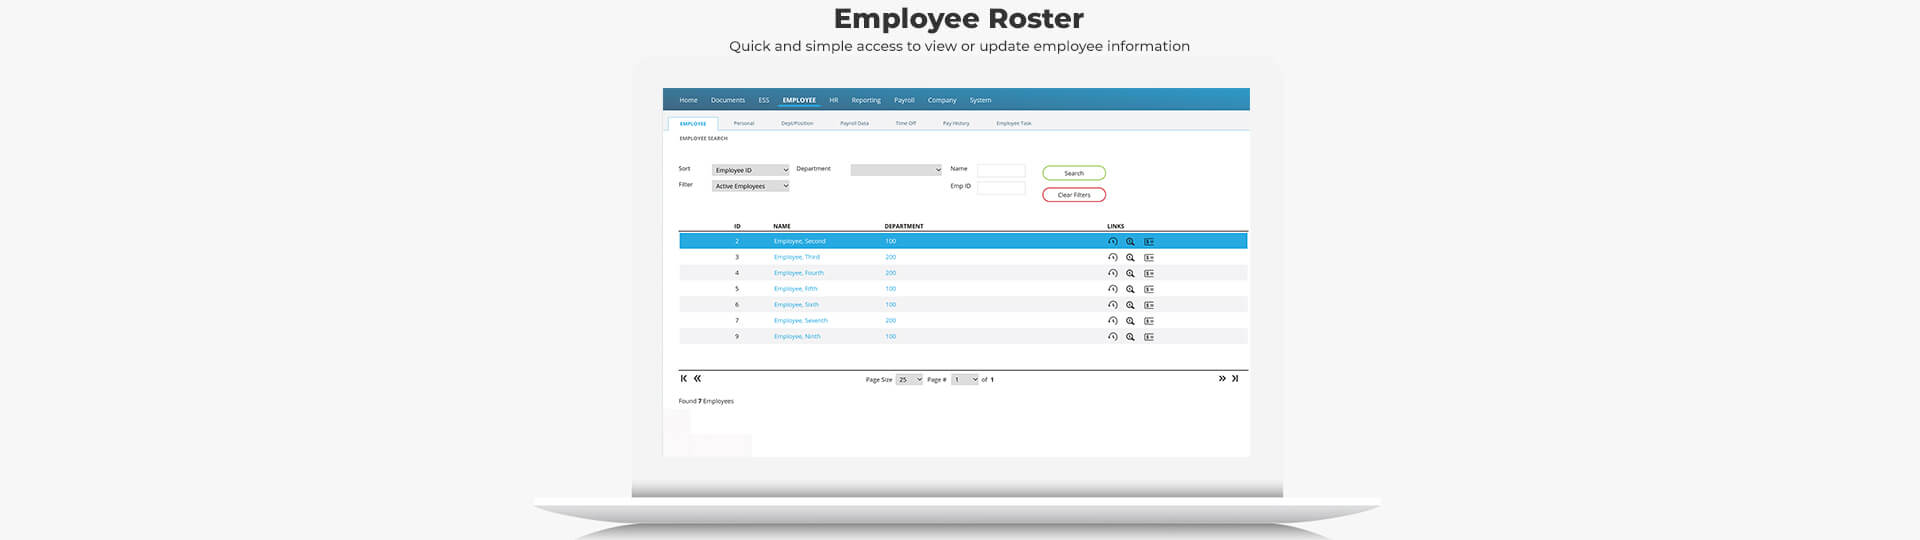Open pay card icon for Employee, Fourth
Screen dimensions: 1920x540
tap(1149, 273)
